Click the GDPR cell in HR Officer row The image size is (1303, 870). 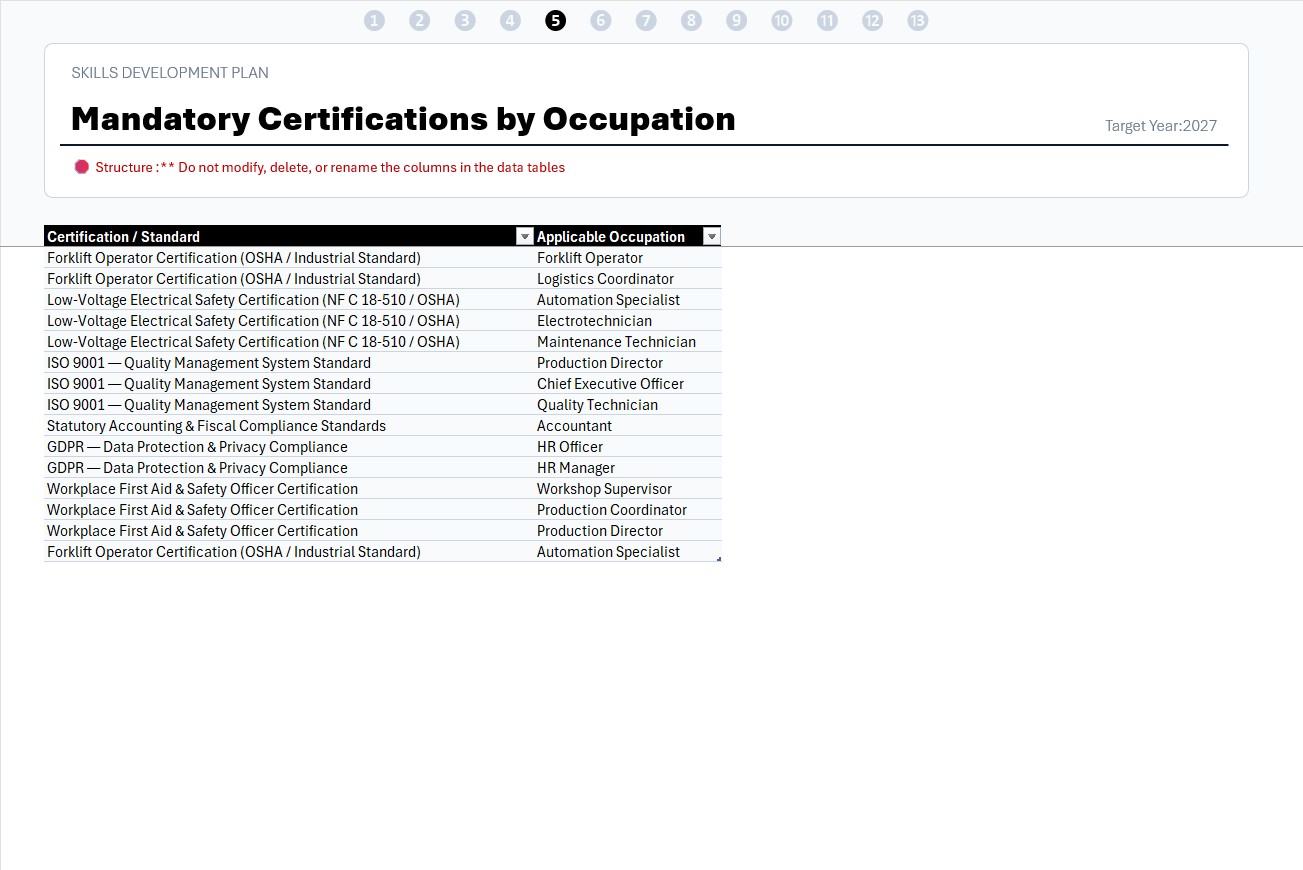coord(289,447)
